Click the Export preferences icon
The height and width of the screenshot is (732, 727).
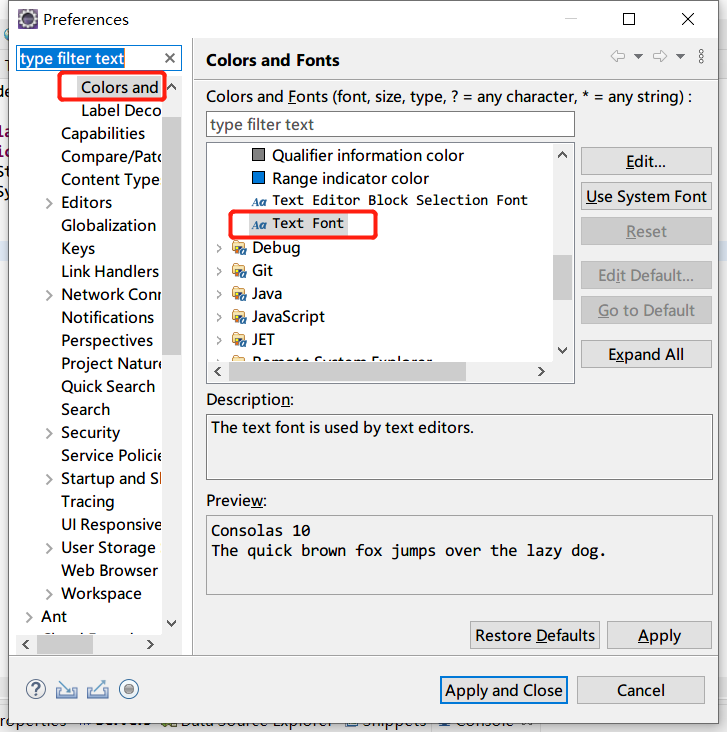click(98, 689)
